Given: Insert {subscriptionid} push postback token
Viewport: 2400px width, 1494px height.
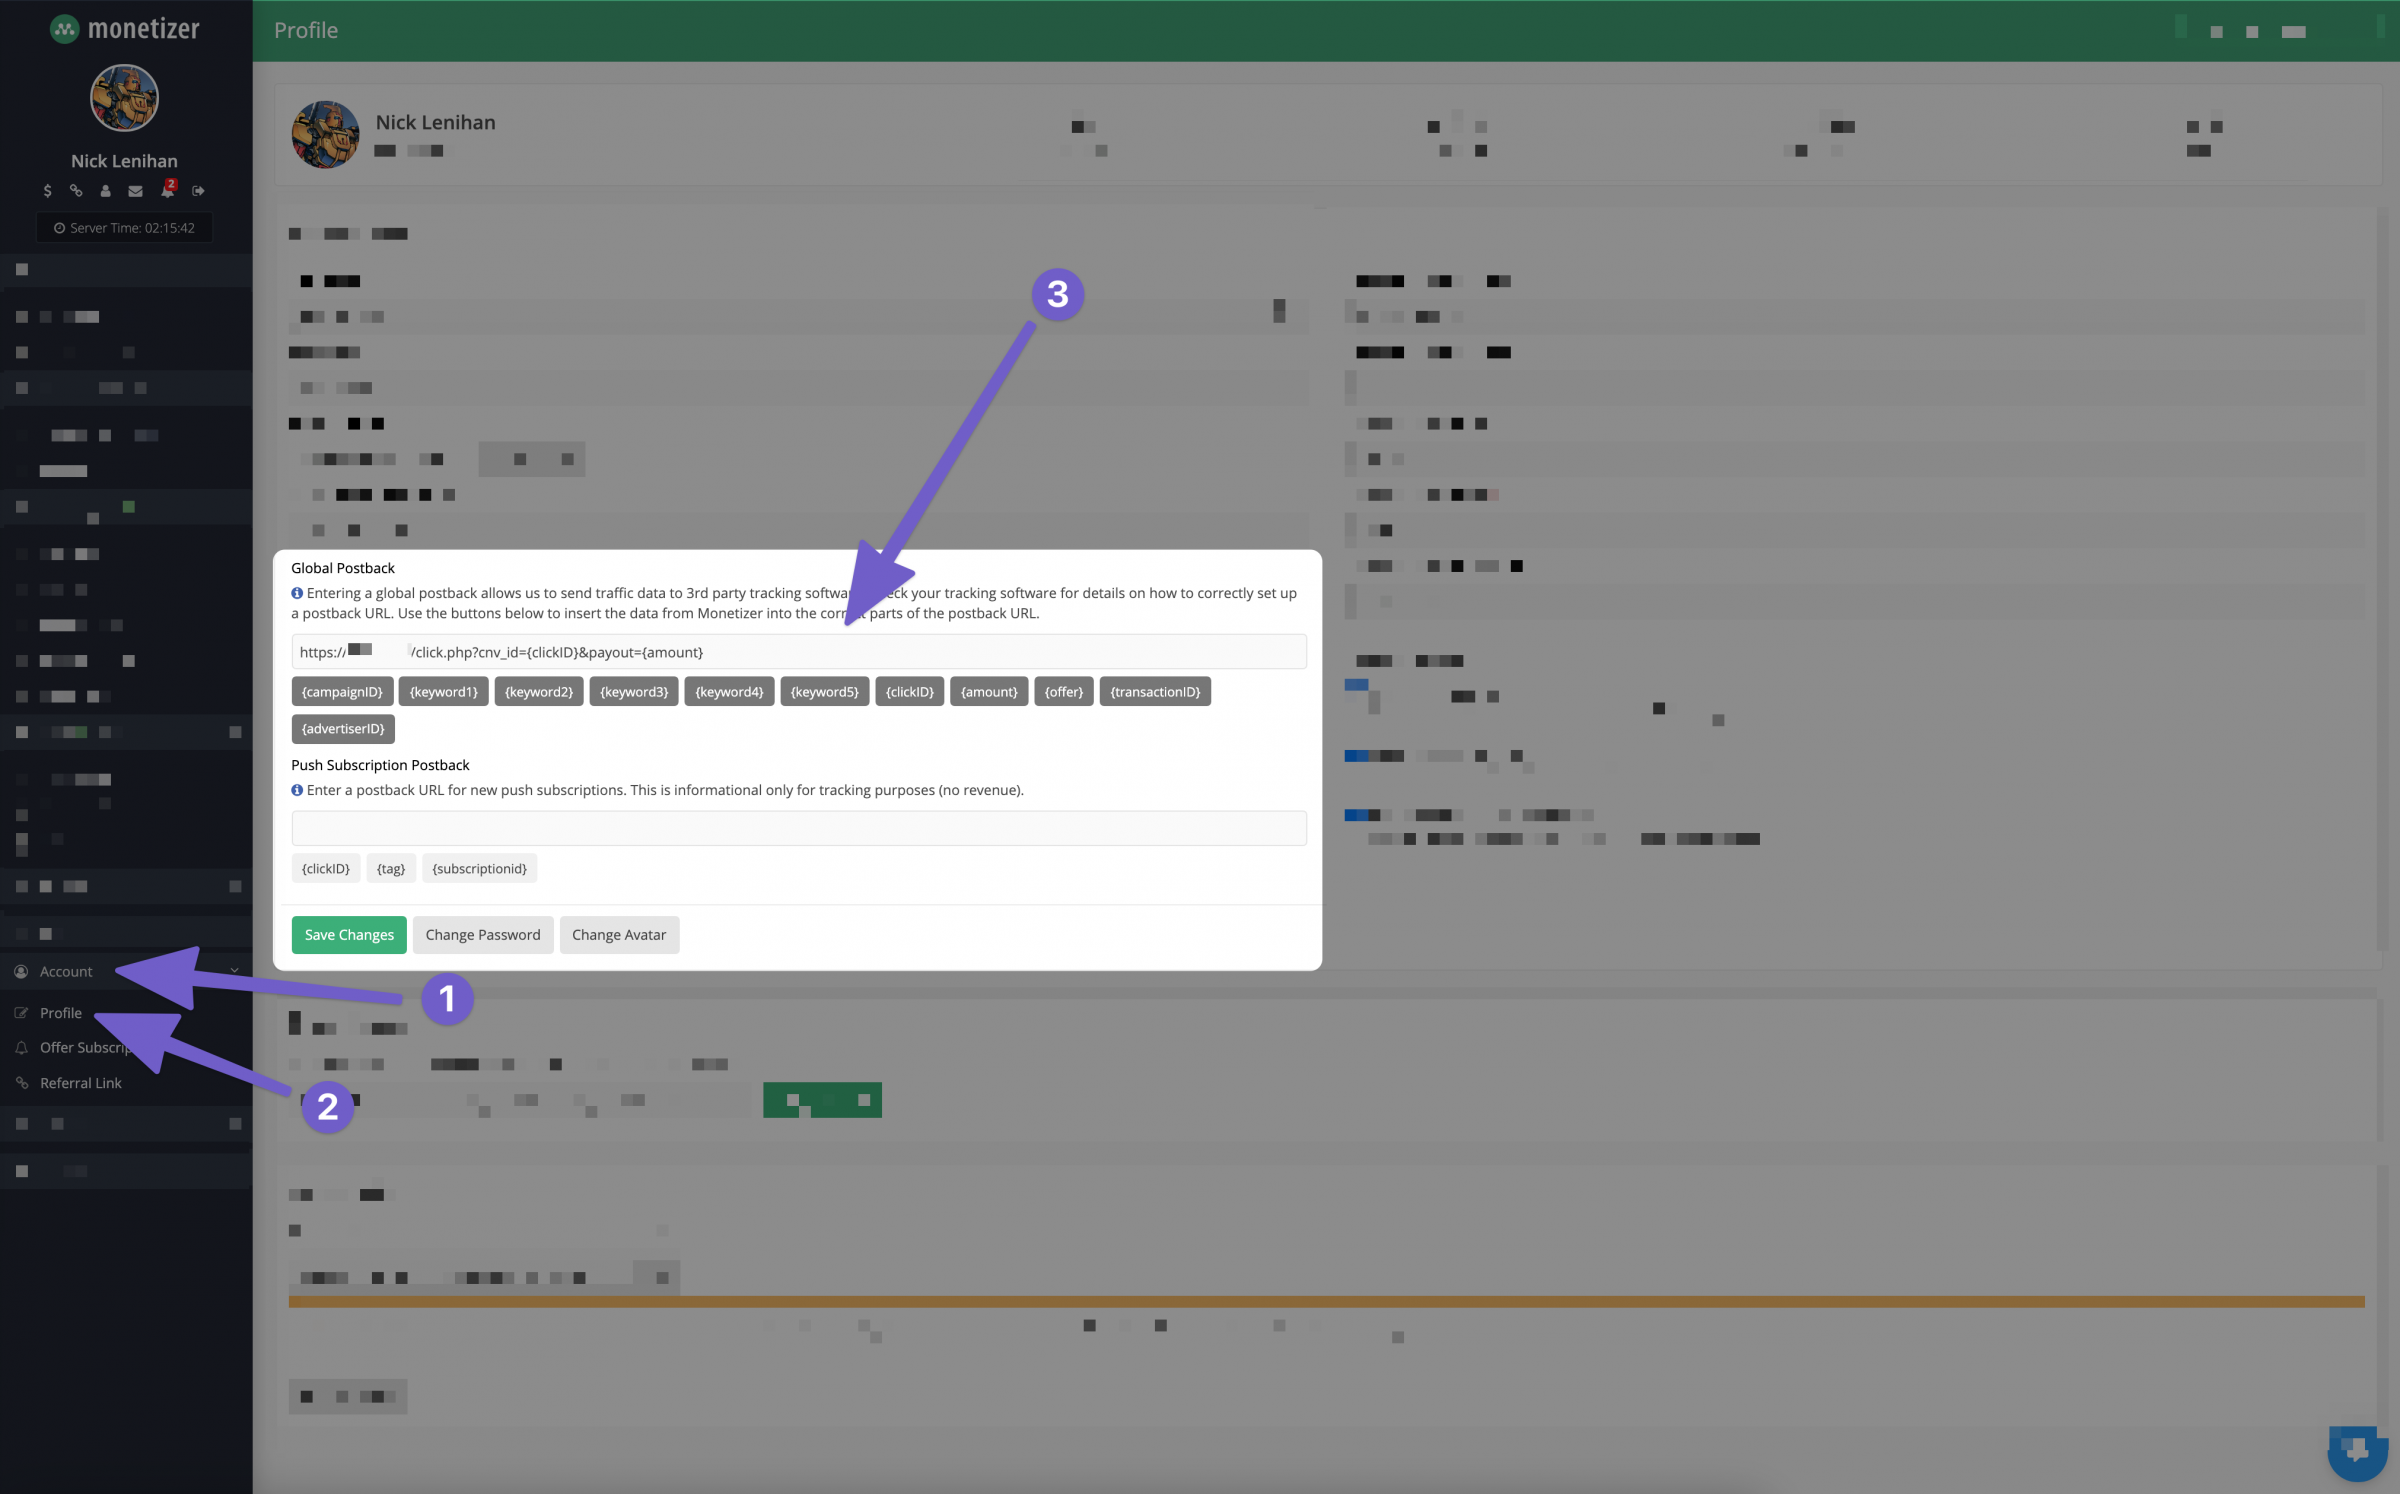Looking at the screenshot, I should (x=479, y=868).
